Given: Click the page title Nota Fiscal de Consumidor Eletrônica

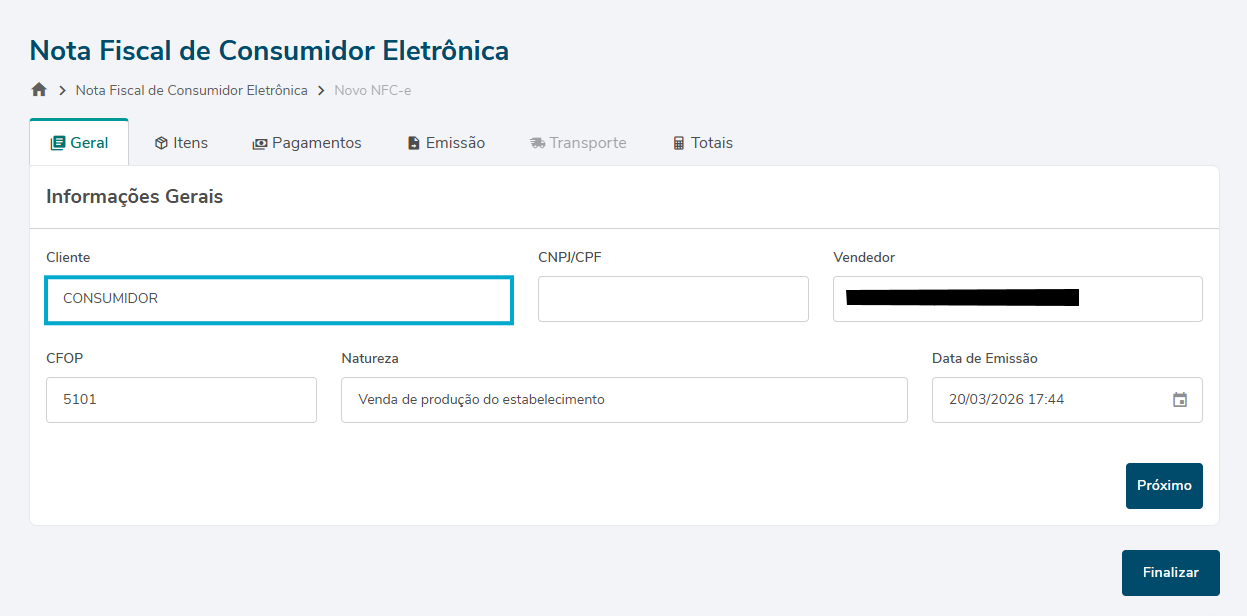Looking at the screenshot, I should point(269,50).
